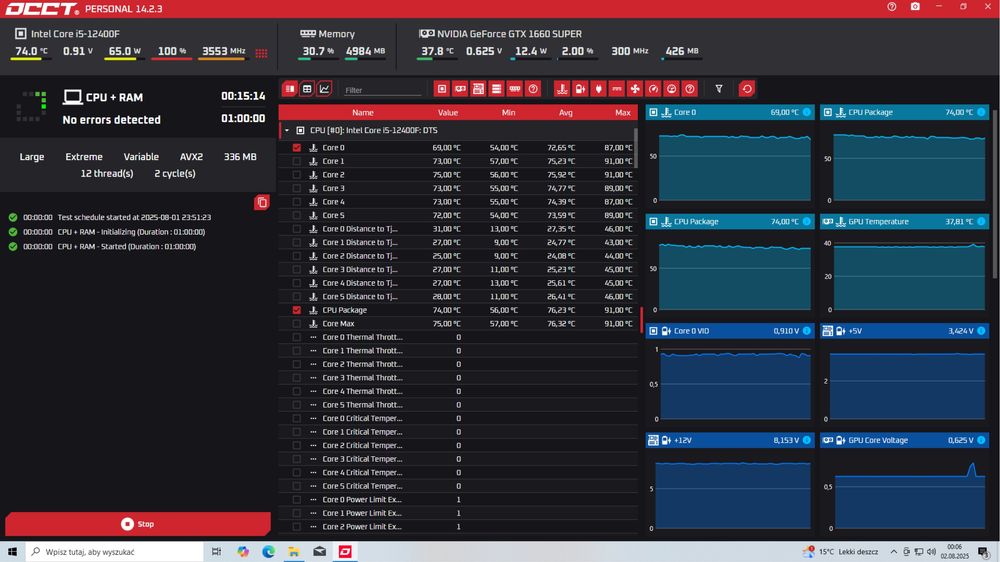Viewport: 1000px width, 562px height.
Task: Sort the table by Name column
Action: tap(363, 112)
